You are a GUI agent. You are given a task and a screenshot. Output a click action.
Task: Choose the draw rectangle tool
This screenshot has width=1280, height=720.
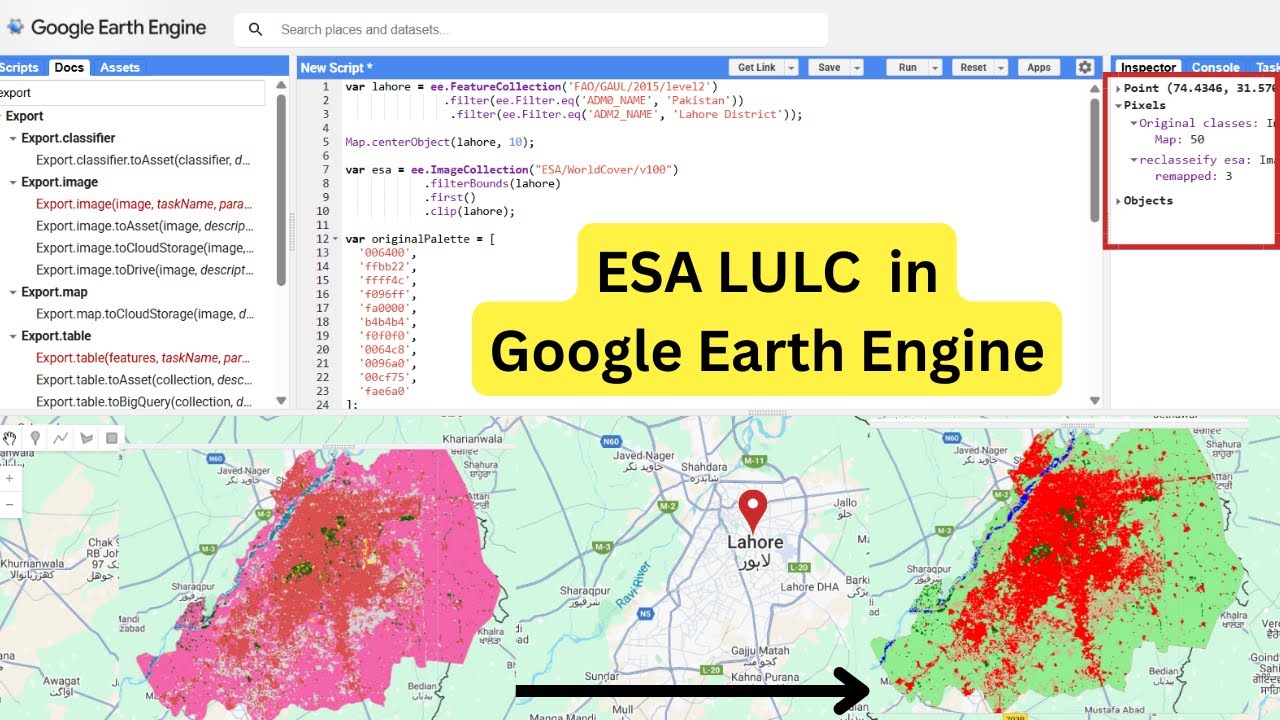pos(111,438)
